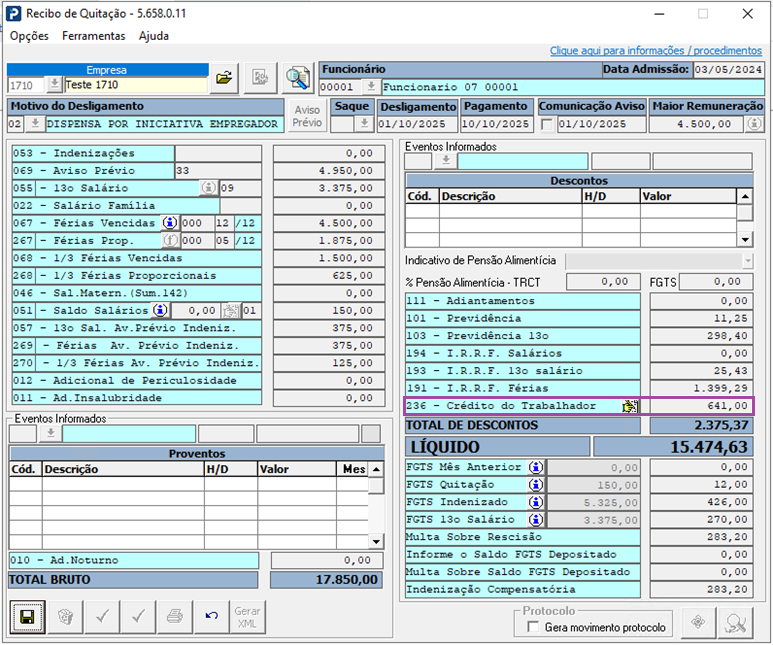Open the Opções menu
This screenshot has width=773, height=645.
[x=29, y=35]
